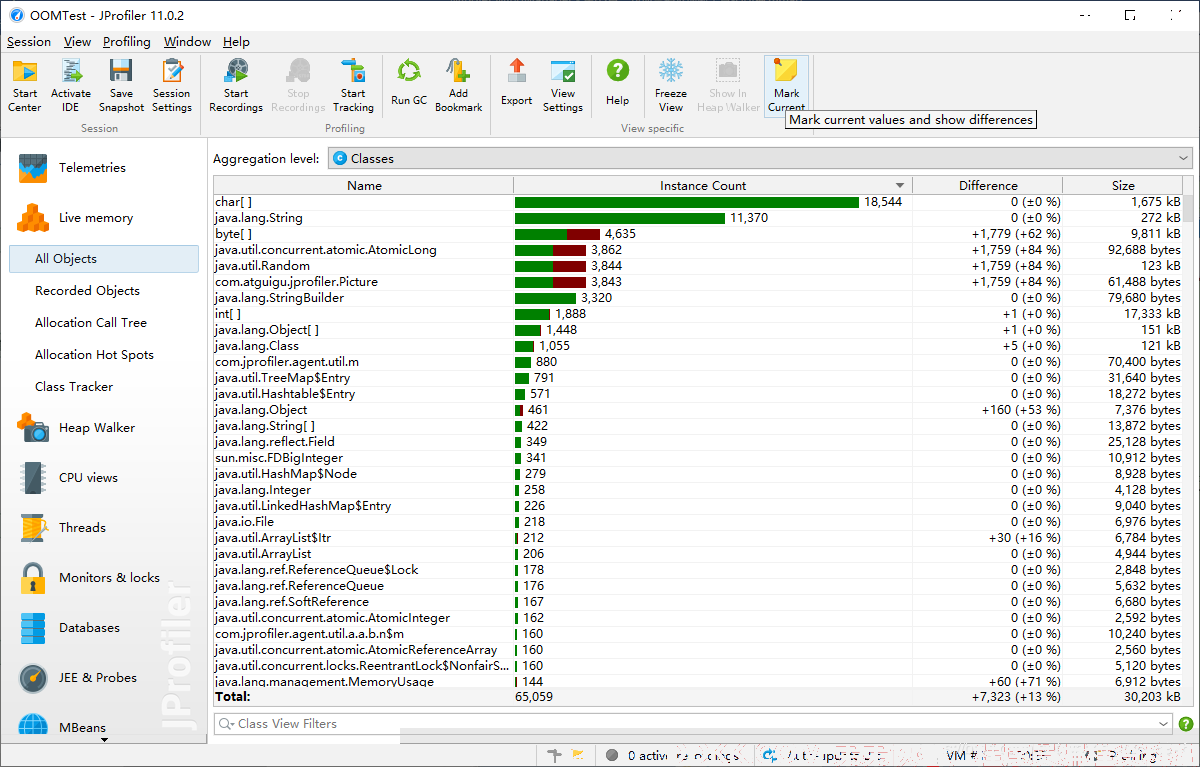The width and height of the screenshot is (1200, 767).
Task: Click in the Class View Filters field
Action: [695, 724]
